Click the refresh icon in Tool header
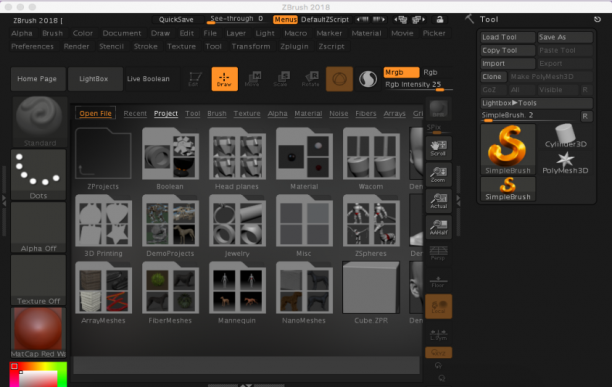The height and width of the screenshot is (387, 612). (597, 19)
